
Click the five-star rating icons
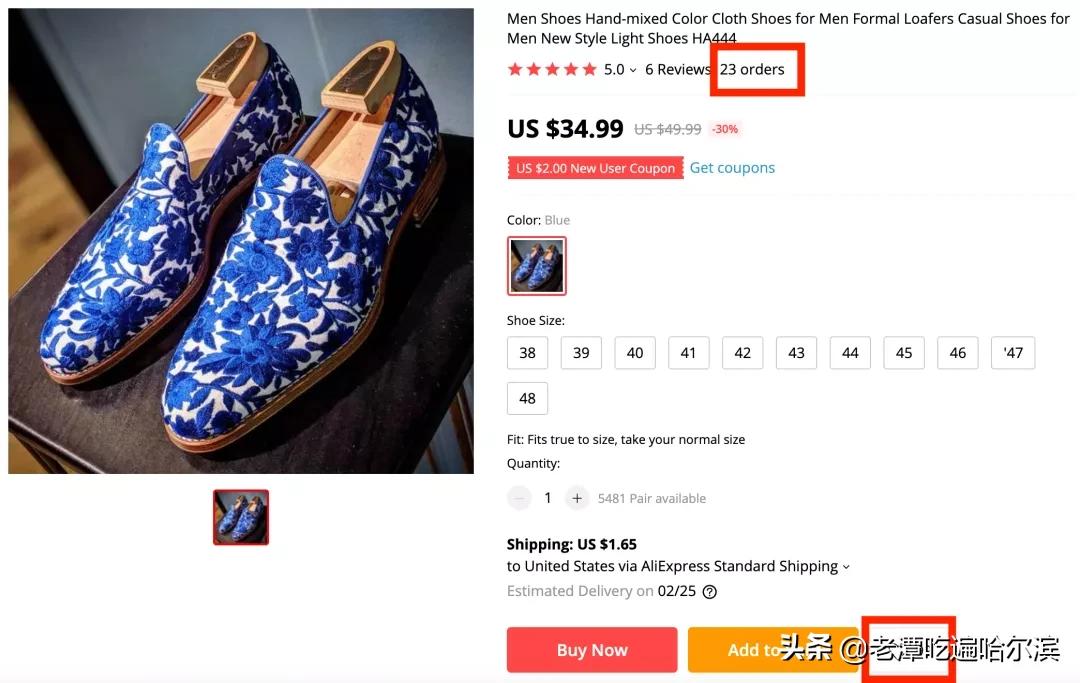point(552,69)
